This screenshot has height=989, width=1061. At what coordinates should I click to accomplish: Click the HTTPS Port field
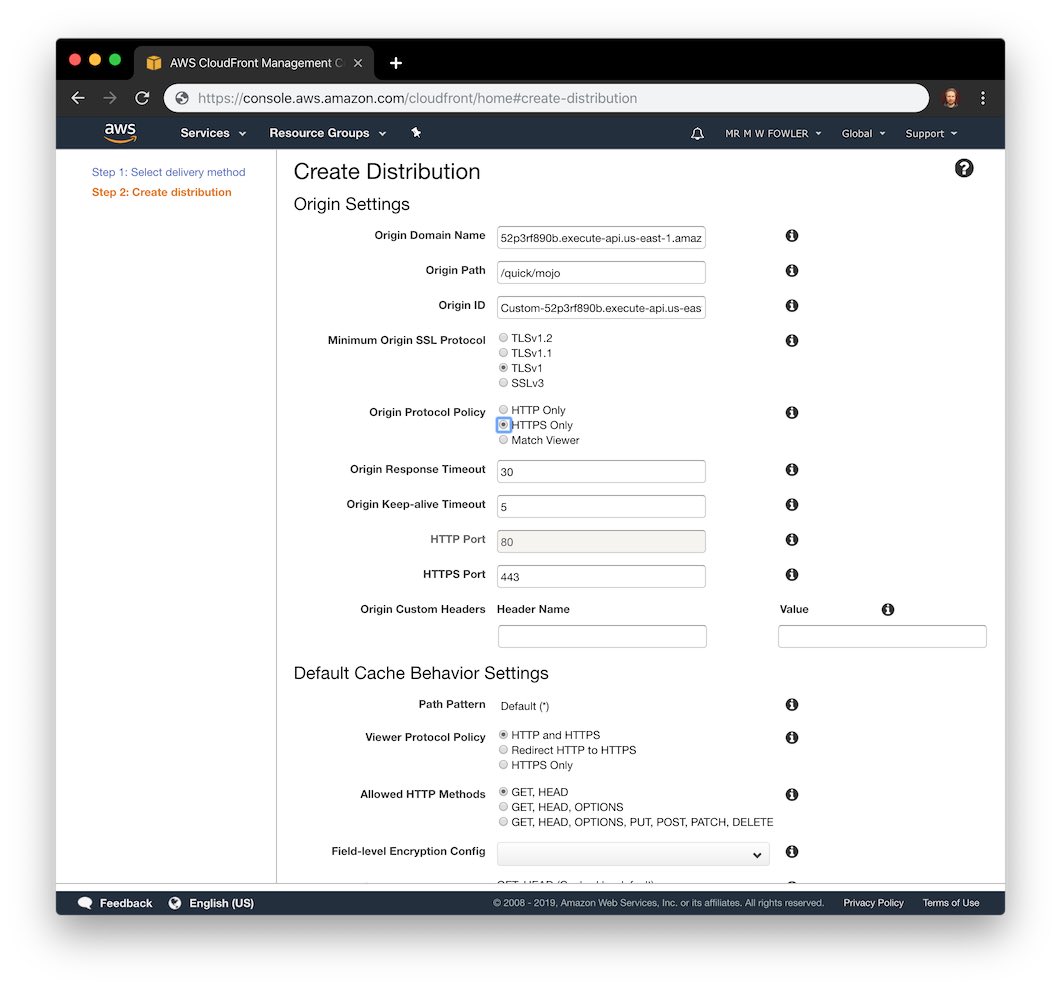601,576
